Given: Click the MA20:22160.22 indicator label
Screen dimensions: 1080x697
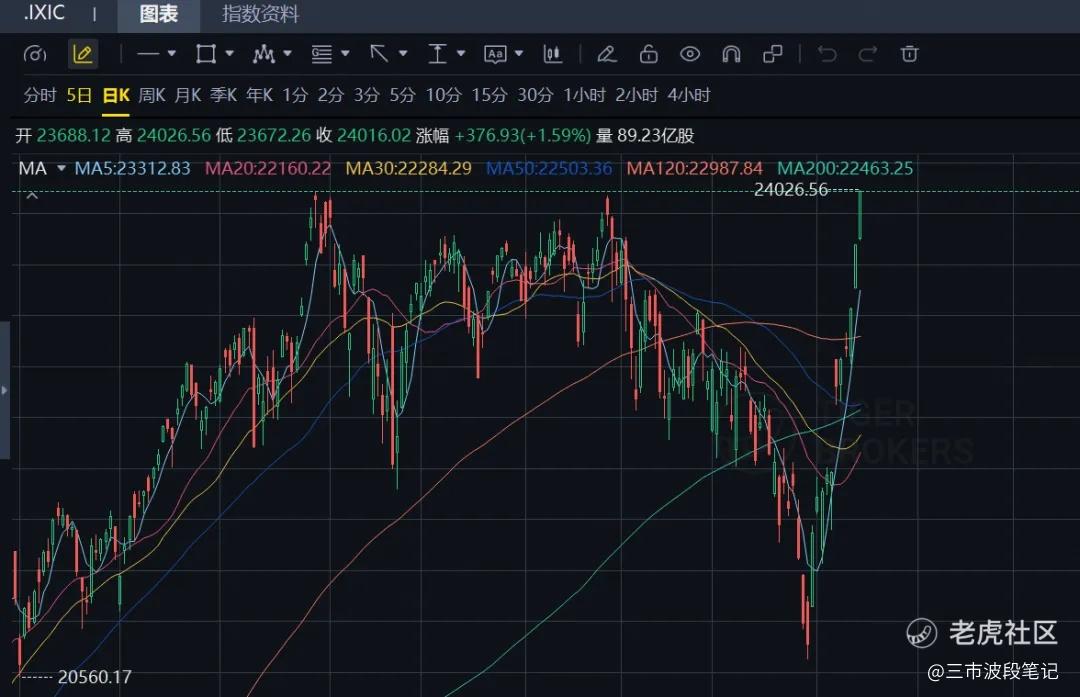Looking at the screenshot, I should pos(268,168).
